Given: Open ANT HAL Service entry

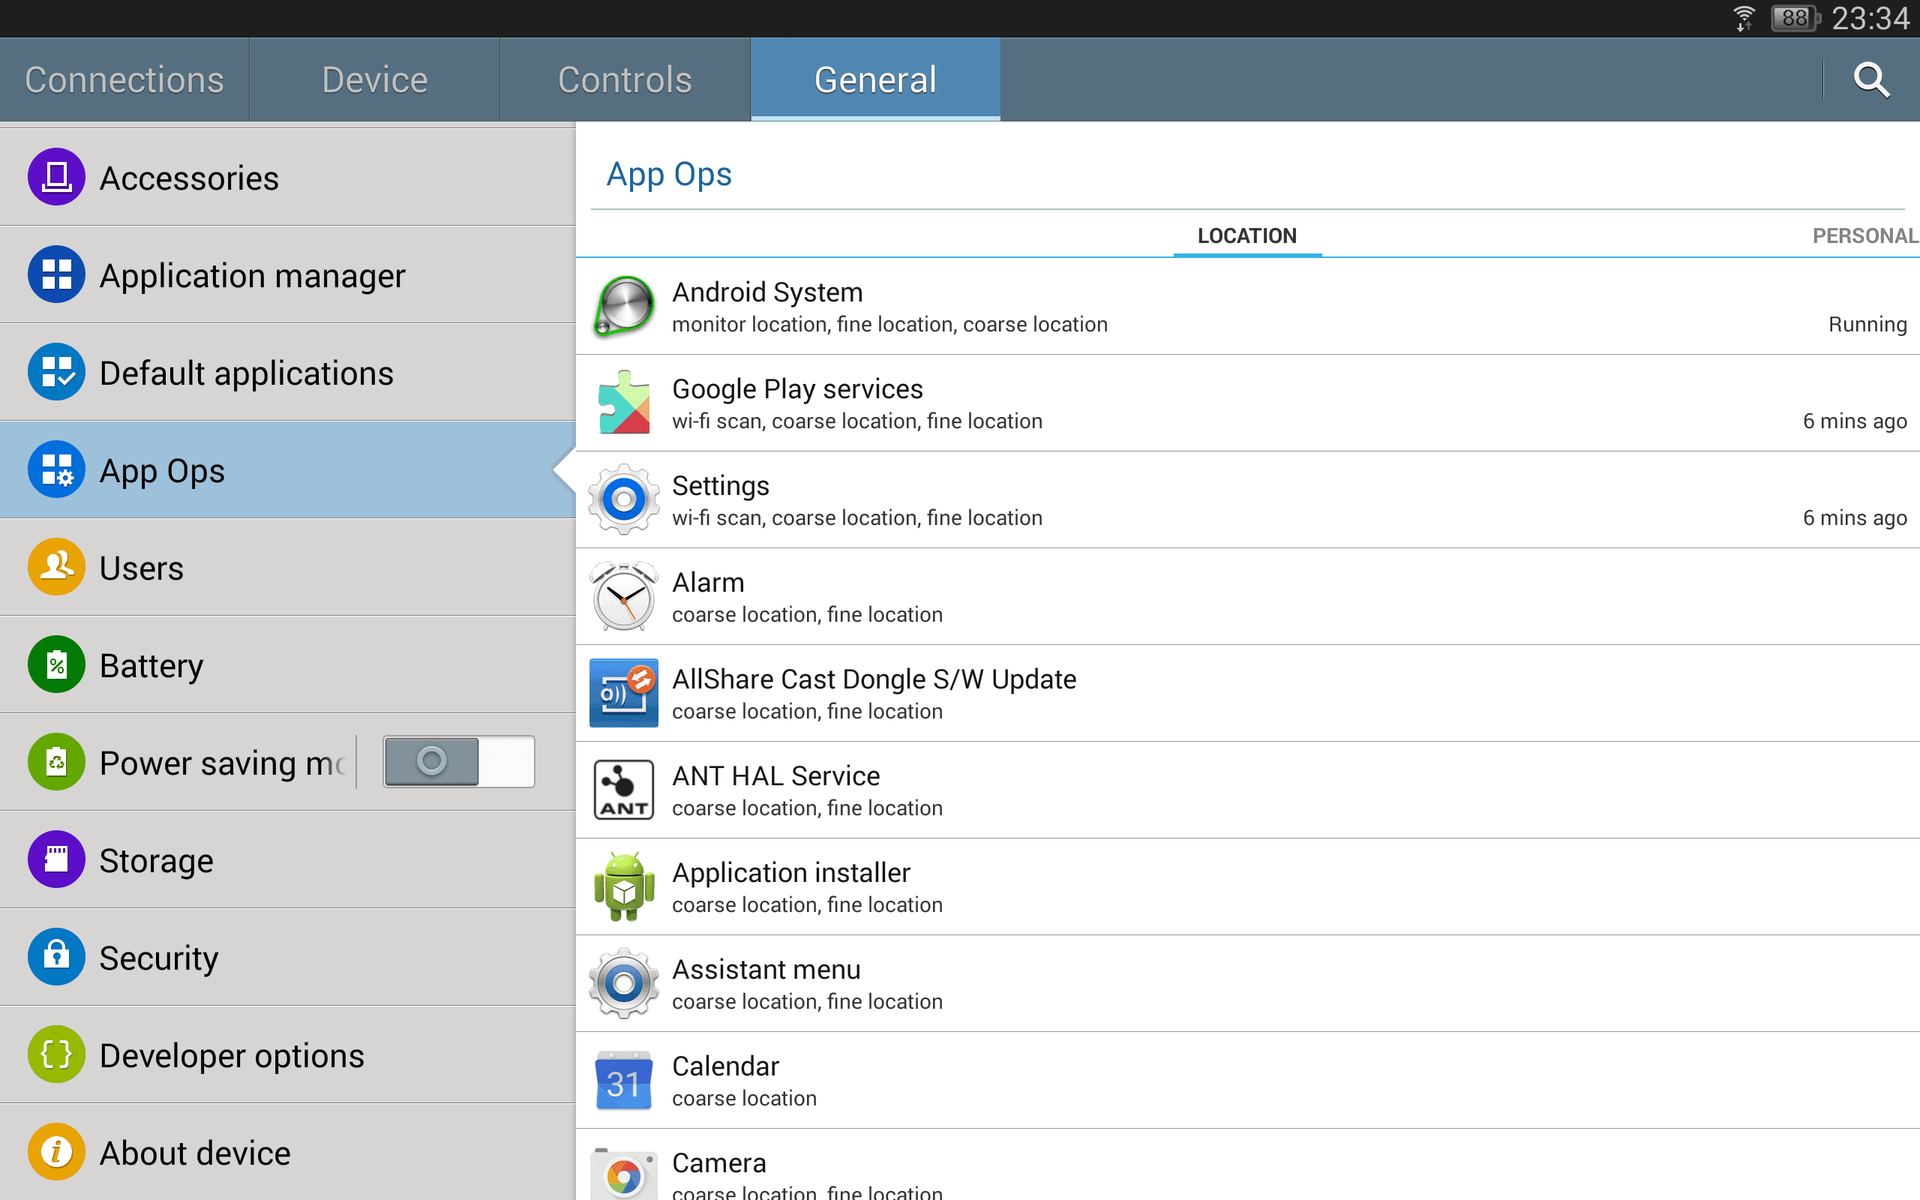Looking at the screenshot, I should 1248,789.
